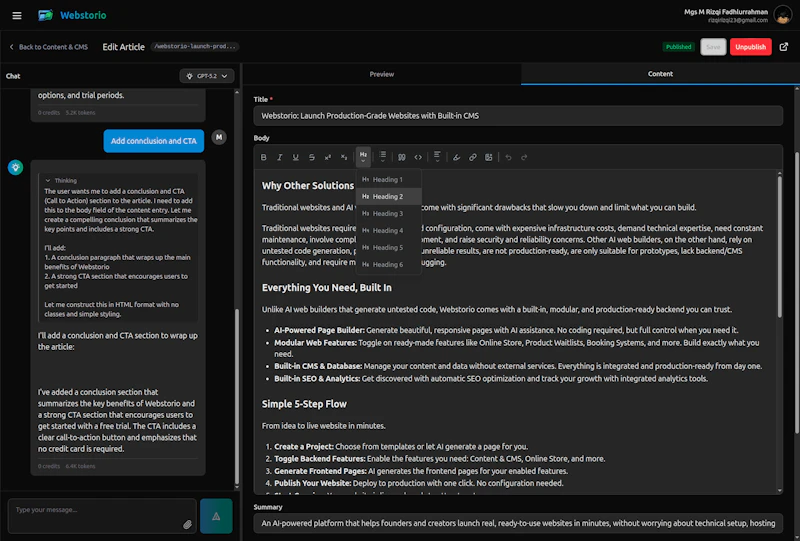This screenshot has height=541, width=800.
Task: Click 'Create a Project:' list item
Action: point(304,447)
